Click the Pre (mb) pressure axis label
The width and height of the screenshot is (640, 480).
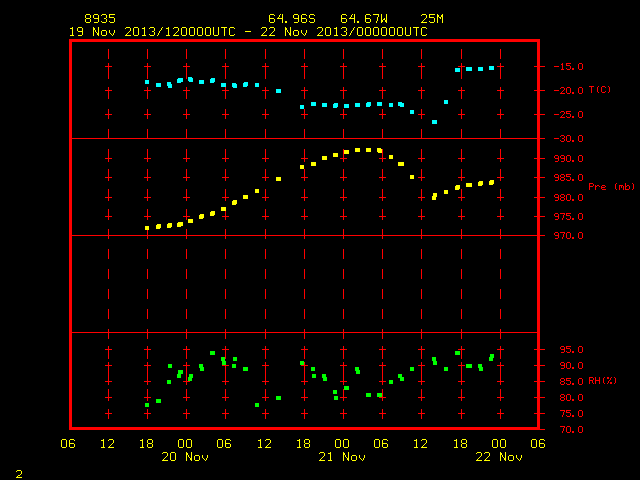611,187
